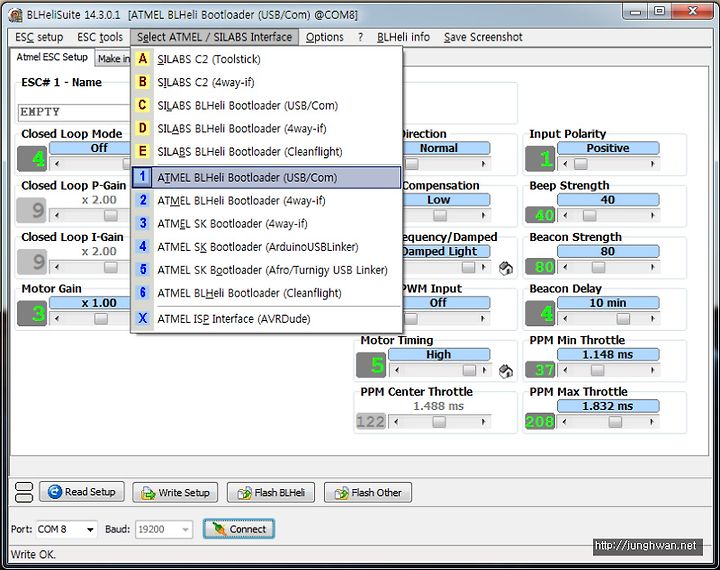Select SILABS BLHeli Bootloader (USB/Com)
Screen dimensions: 720x570
267,106
